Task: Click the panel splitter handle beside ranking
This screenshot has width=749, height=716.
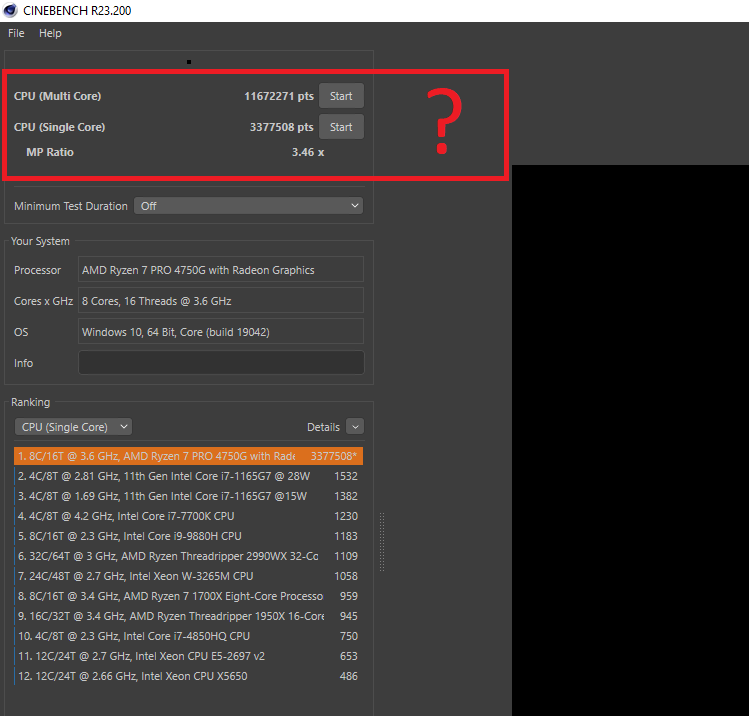Action: click(x=382, y=542)
